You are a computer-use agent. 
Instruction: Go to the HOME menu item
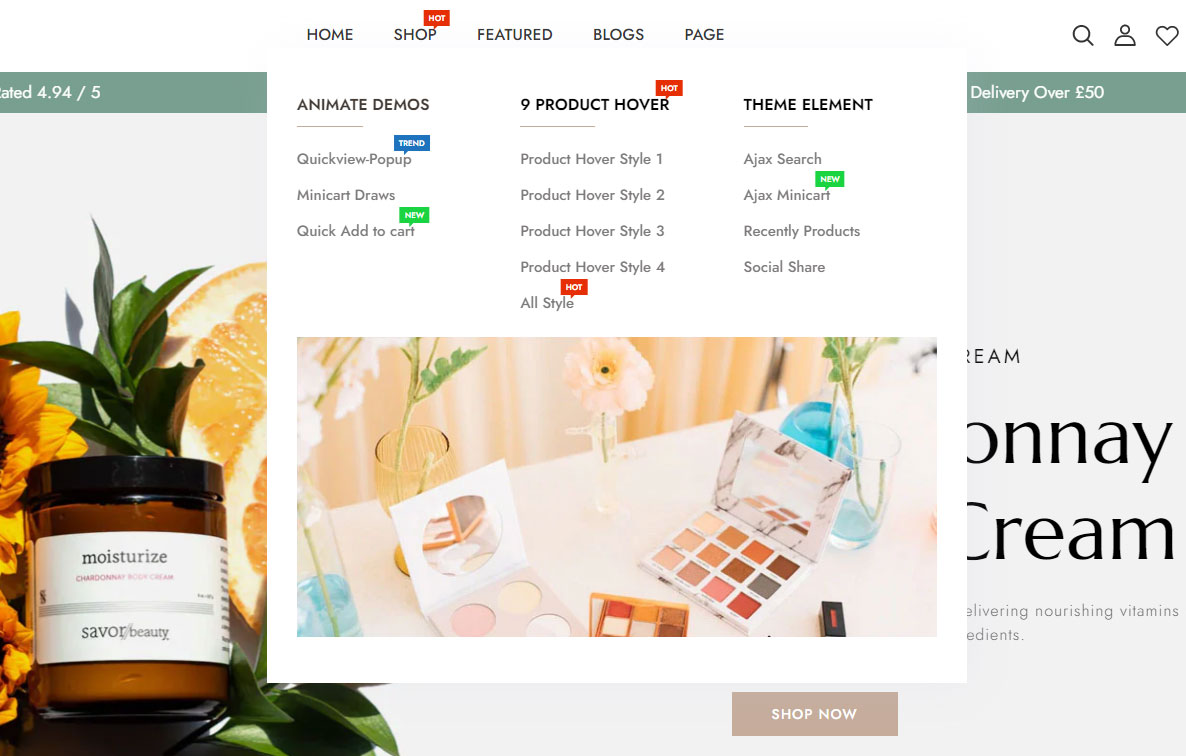click(330, 35)
